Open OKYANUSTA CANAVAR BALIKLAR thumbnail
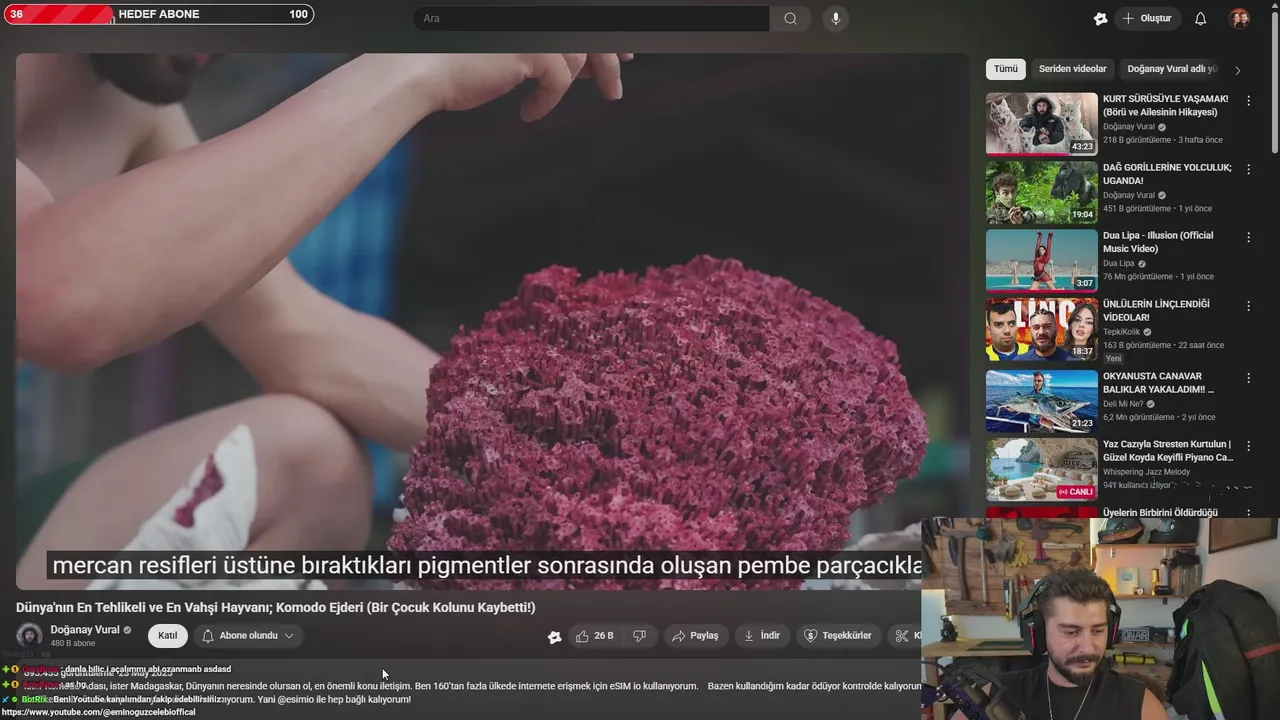1280x720 pixels. point(1041,401)
